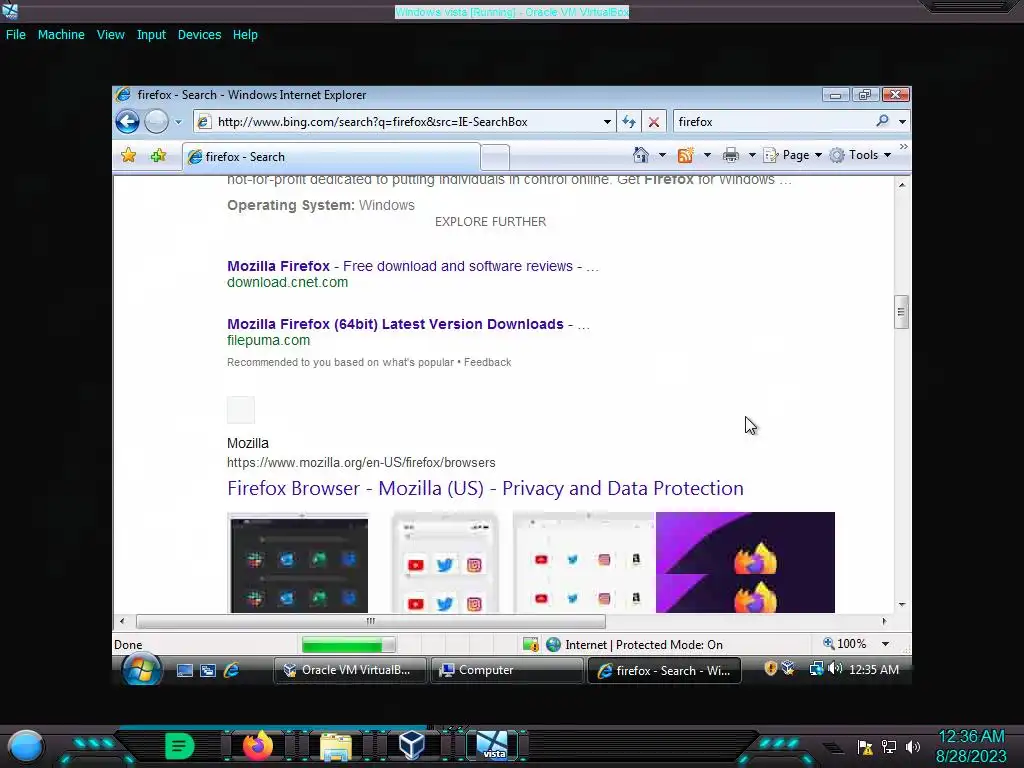Viewport: 1024px width, 768px height.
Task: Stop loading with the red X icon
Action: 653,121
